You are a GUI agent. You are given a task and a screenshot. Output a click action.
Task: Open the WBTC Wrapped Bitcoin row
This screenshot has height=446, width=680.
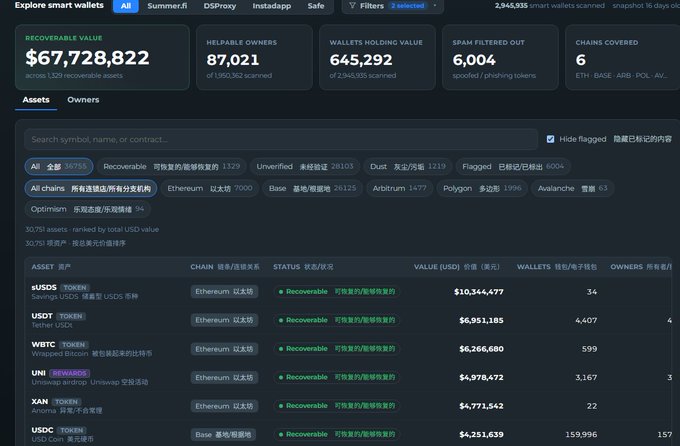(349, 349)
